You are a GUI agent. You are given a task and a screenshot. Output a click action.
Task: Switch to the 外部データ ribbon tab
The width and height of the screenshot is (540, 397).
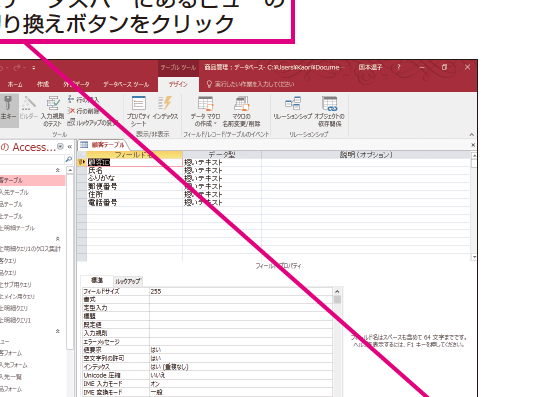pos(76,84)
